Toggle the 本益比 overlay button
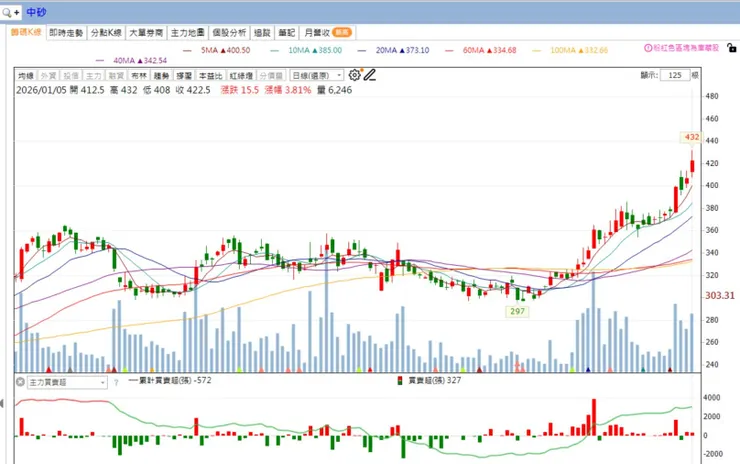This screenshot has width=740, height=464. point(210,76)
